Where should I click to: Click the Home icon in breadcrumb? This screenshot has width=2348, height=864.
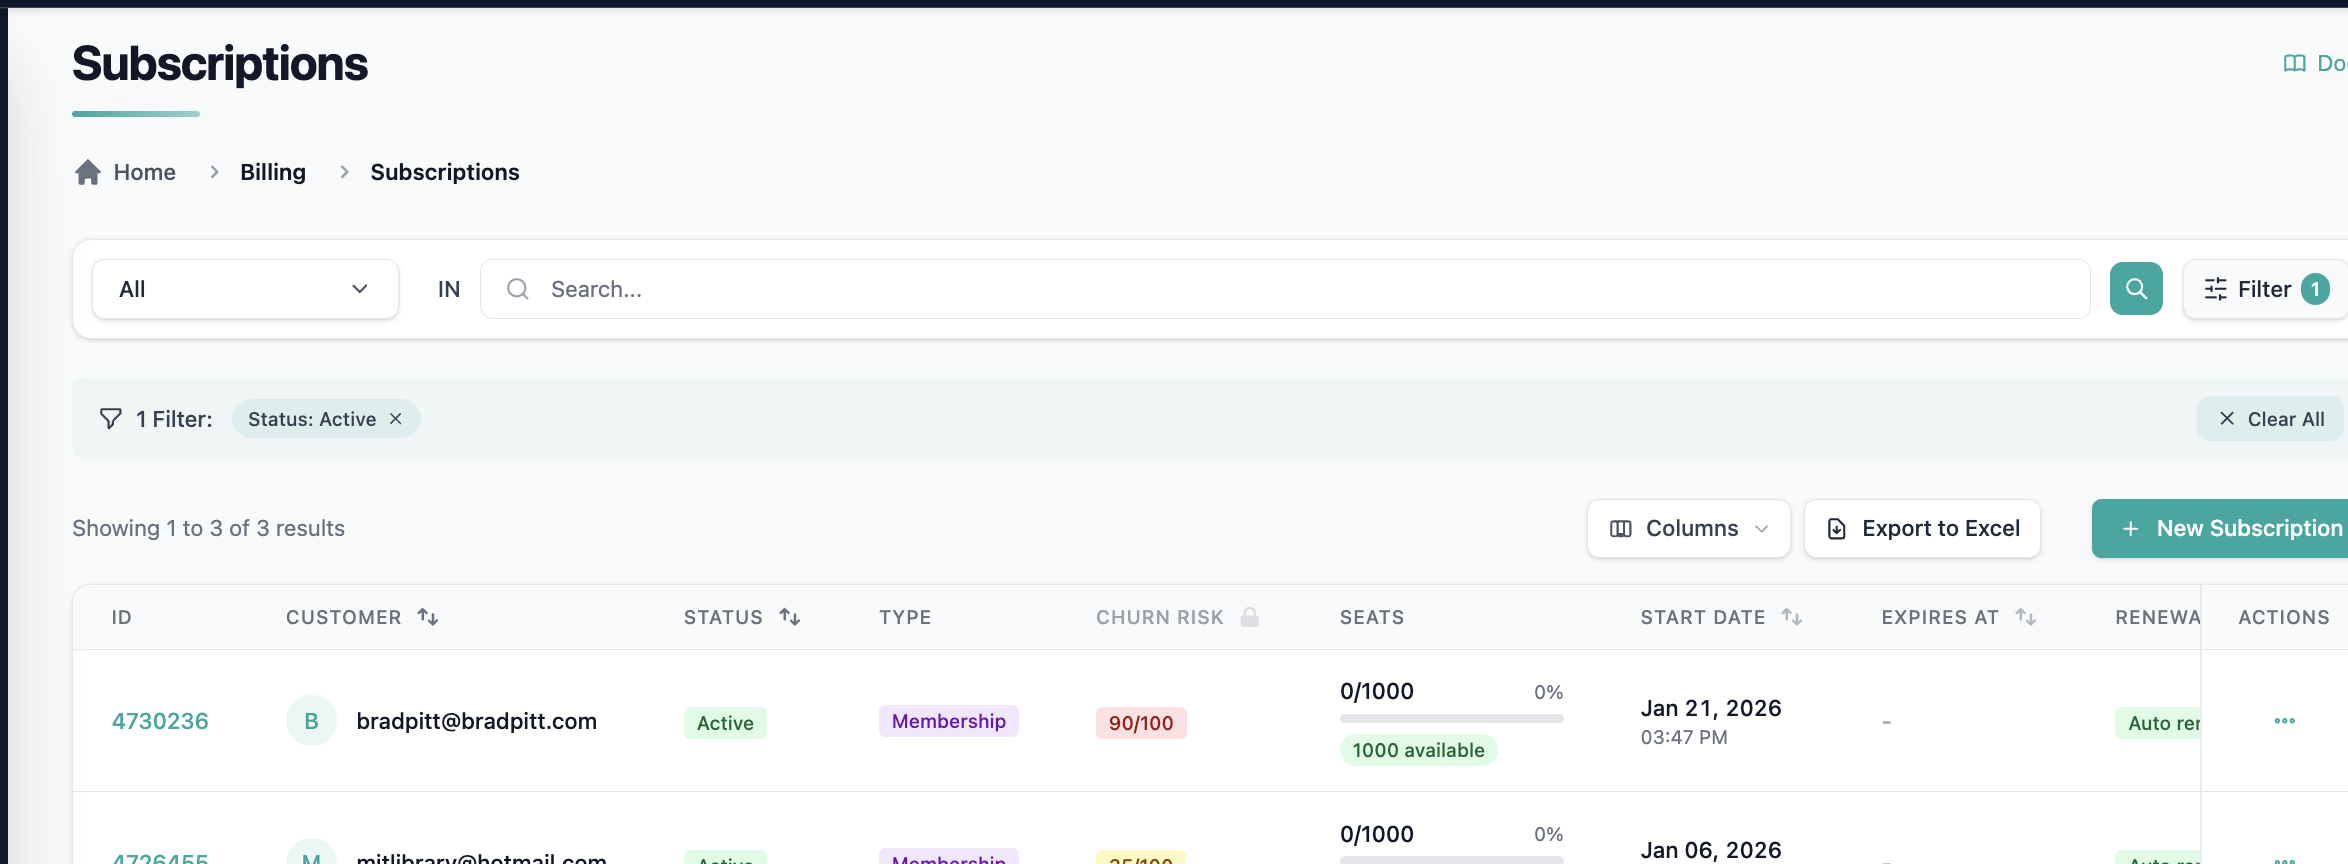[x=88, y=172]
